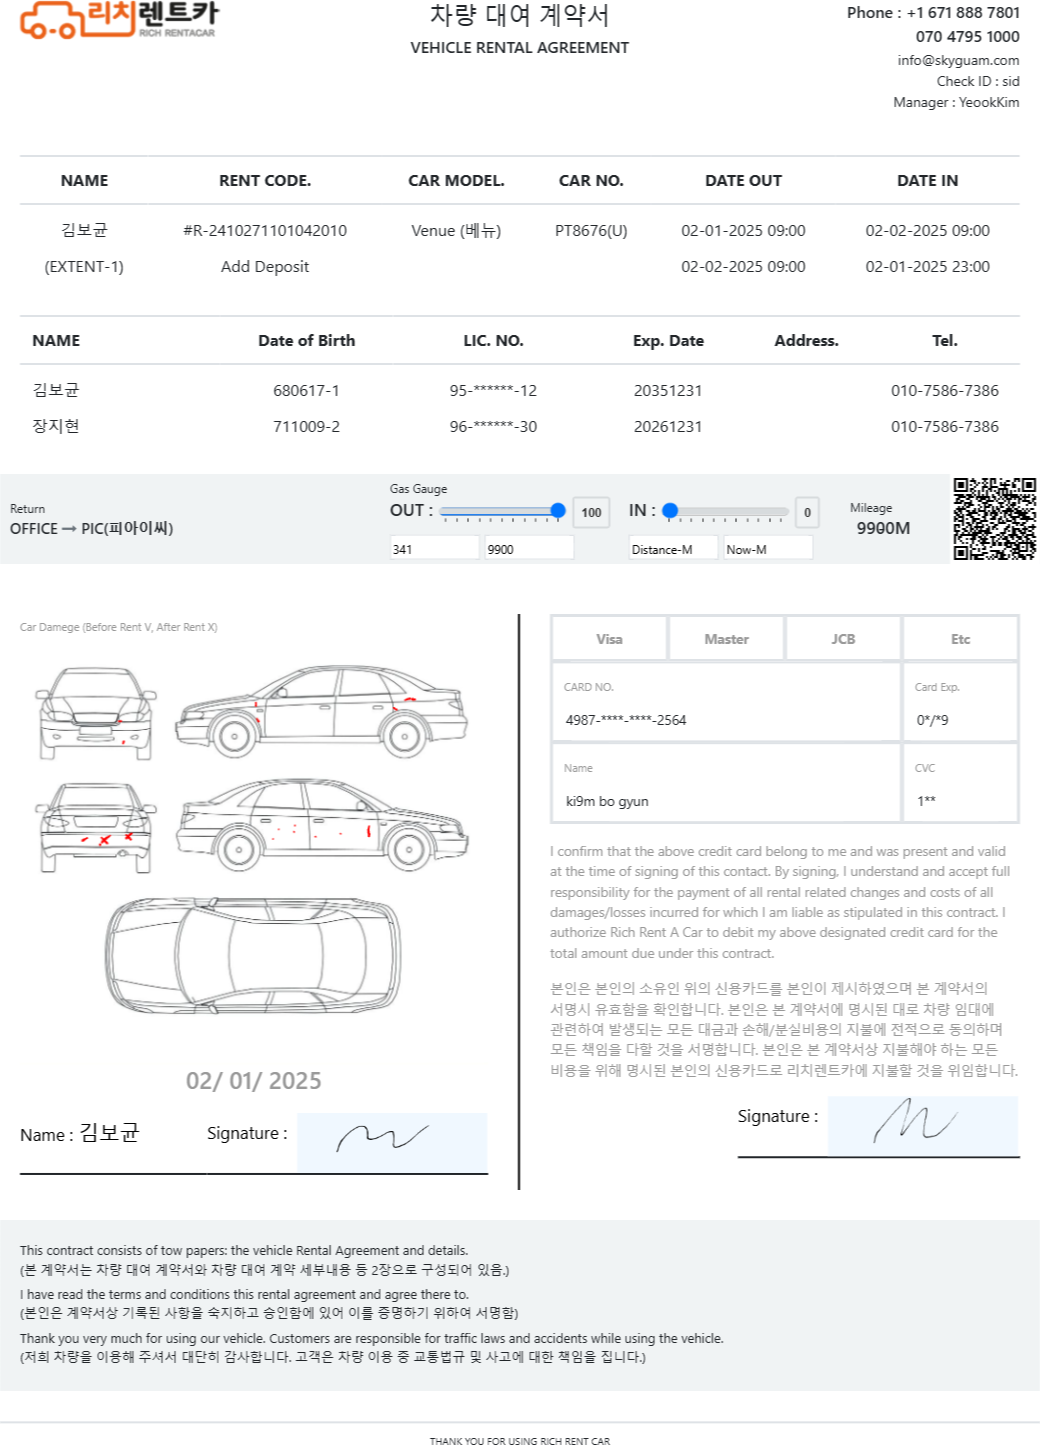
Task: Click the front view car damage diagram
Action: coord(96,713)
